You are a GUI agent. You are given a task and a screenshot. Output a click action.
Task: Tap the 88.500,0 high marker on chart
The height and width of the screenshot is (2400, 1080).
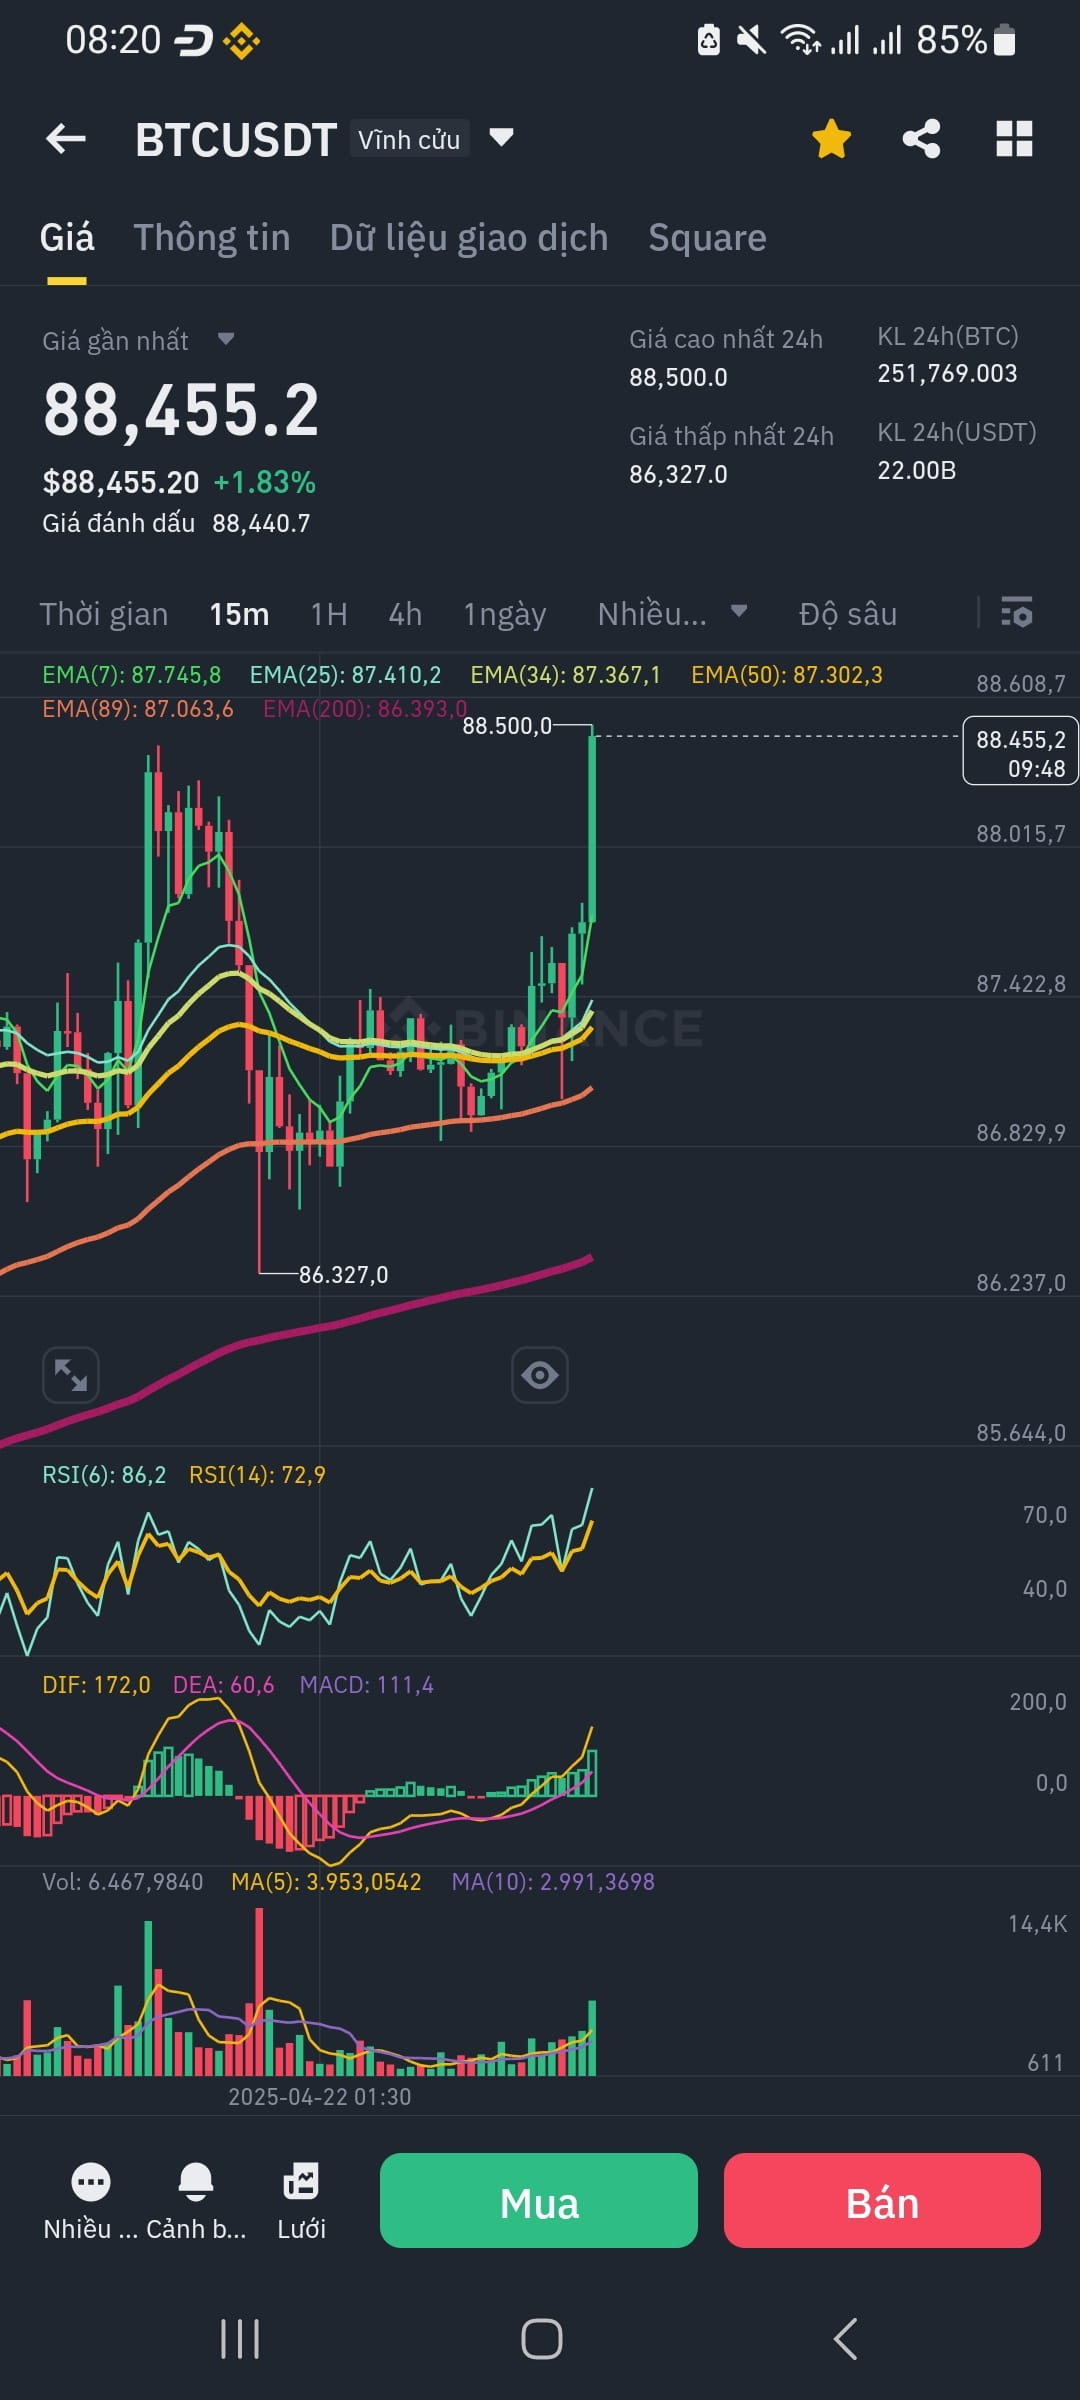pyautogui.click(x=507, y=726)
